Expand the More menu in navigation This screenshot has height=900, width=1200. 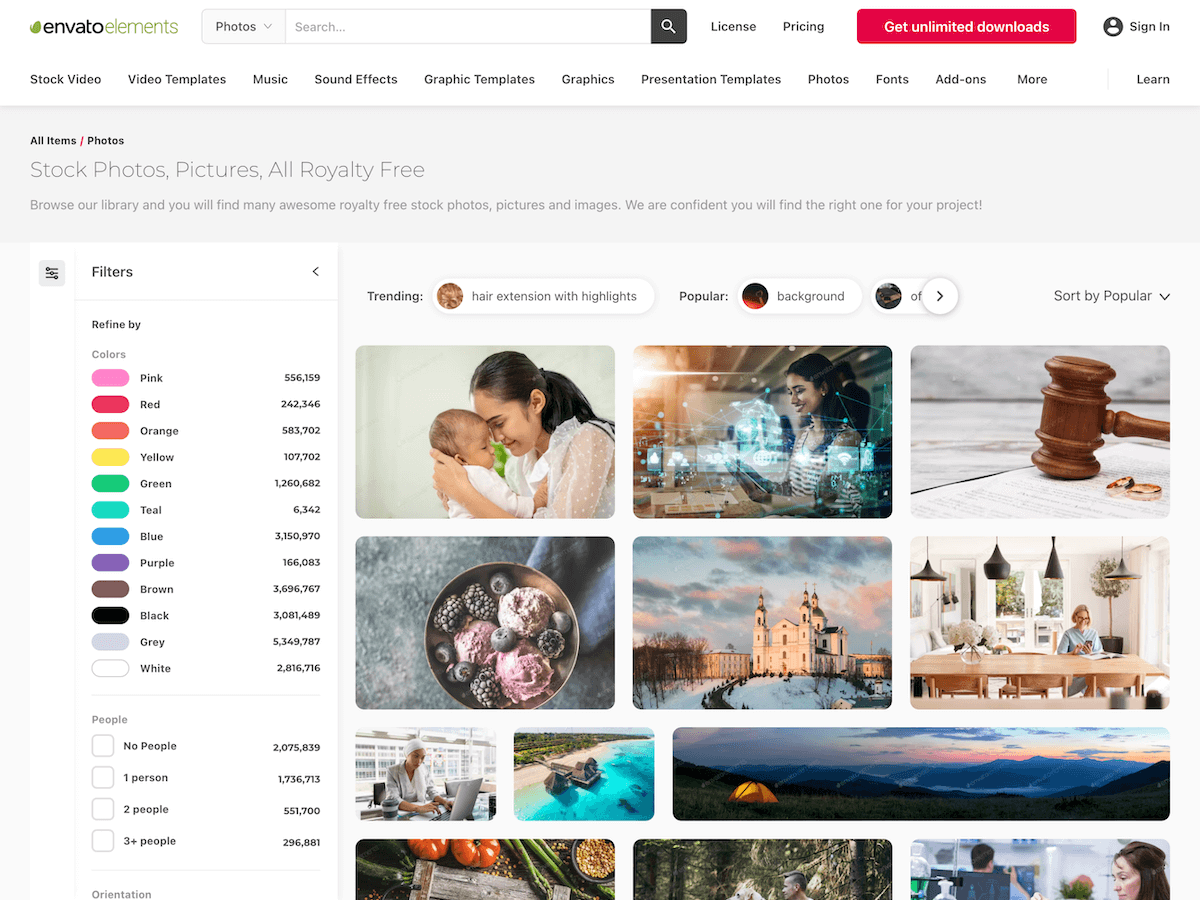1032,79
